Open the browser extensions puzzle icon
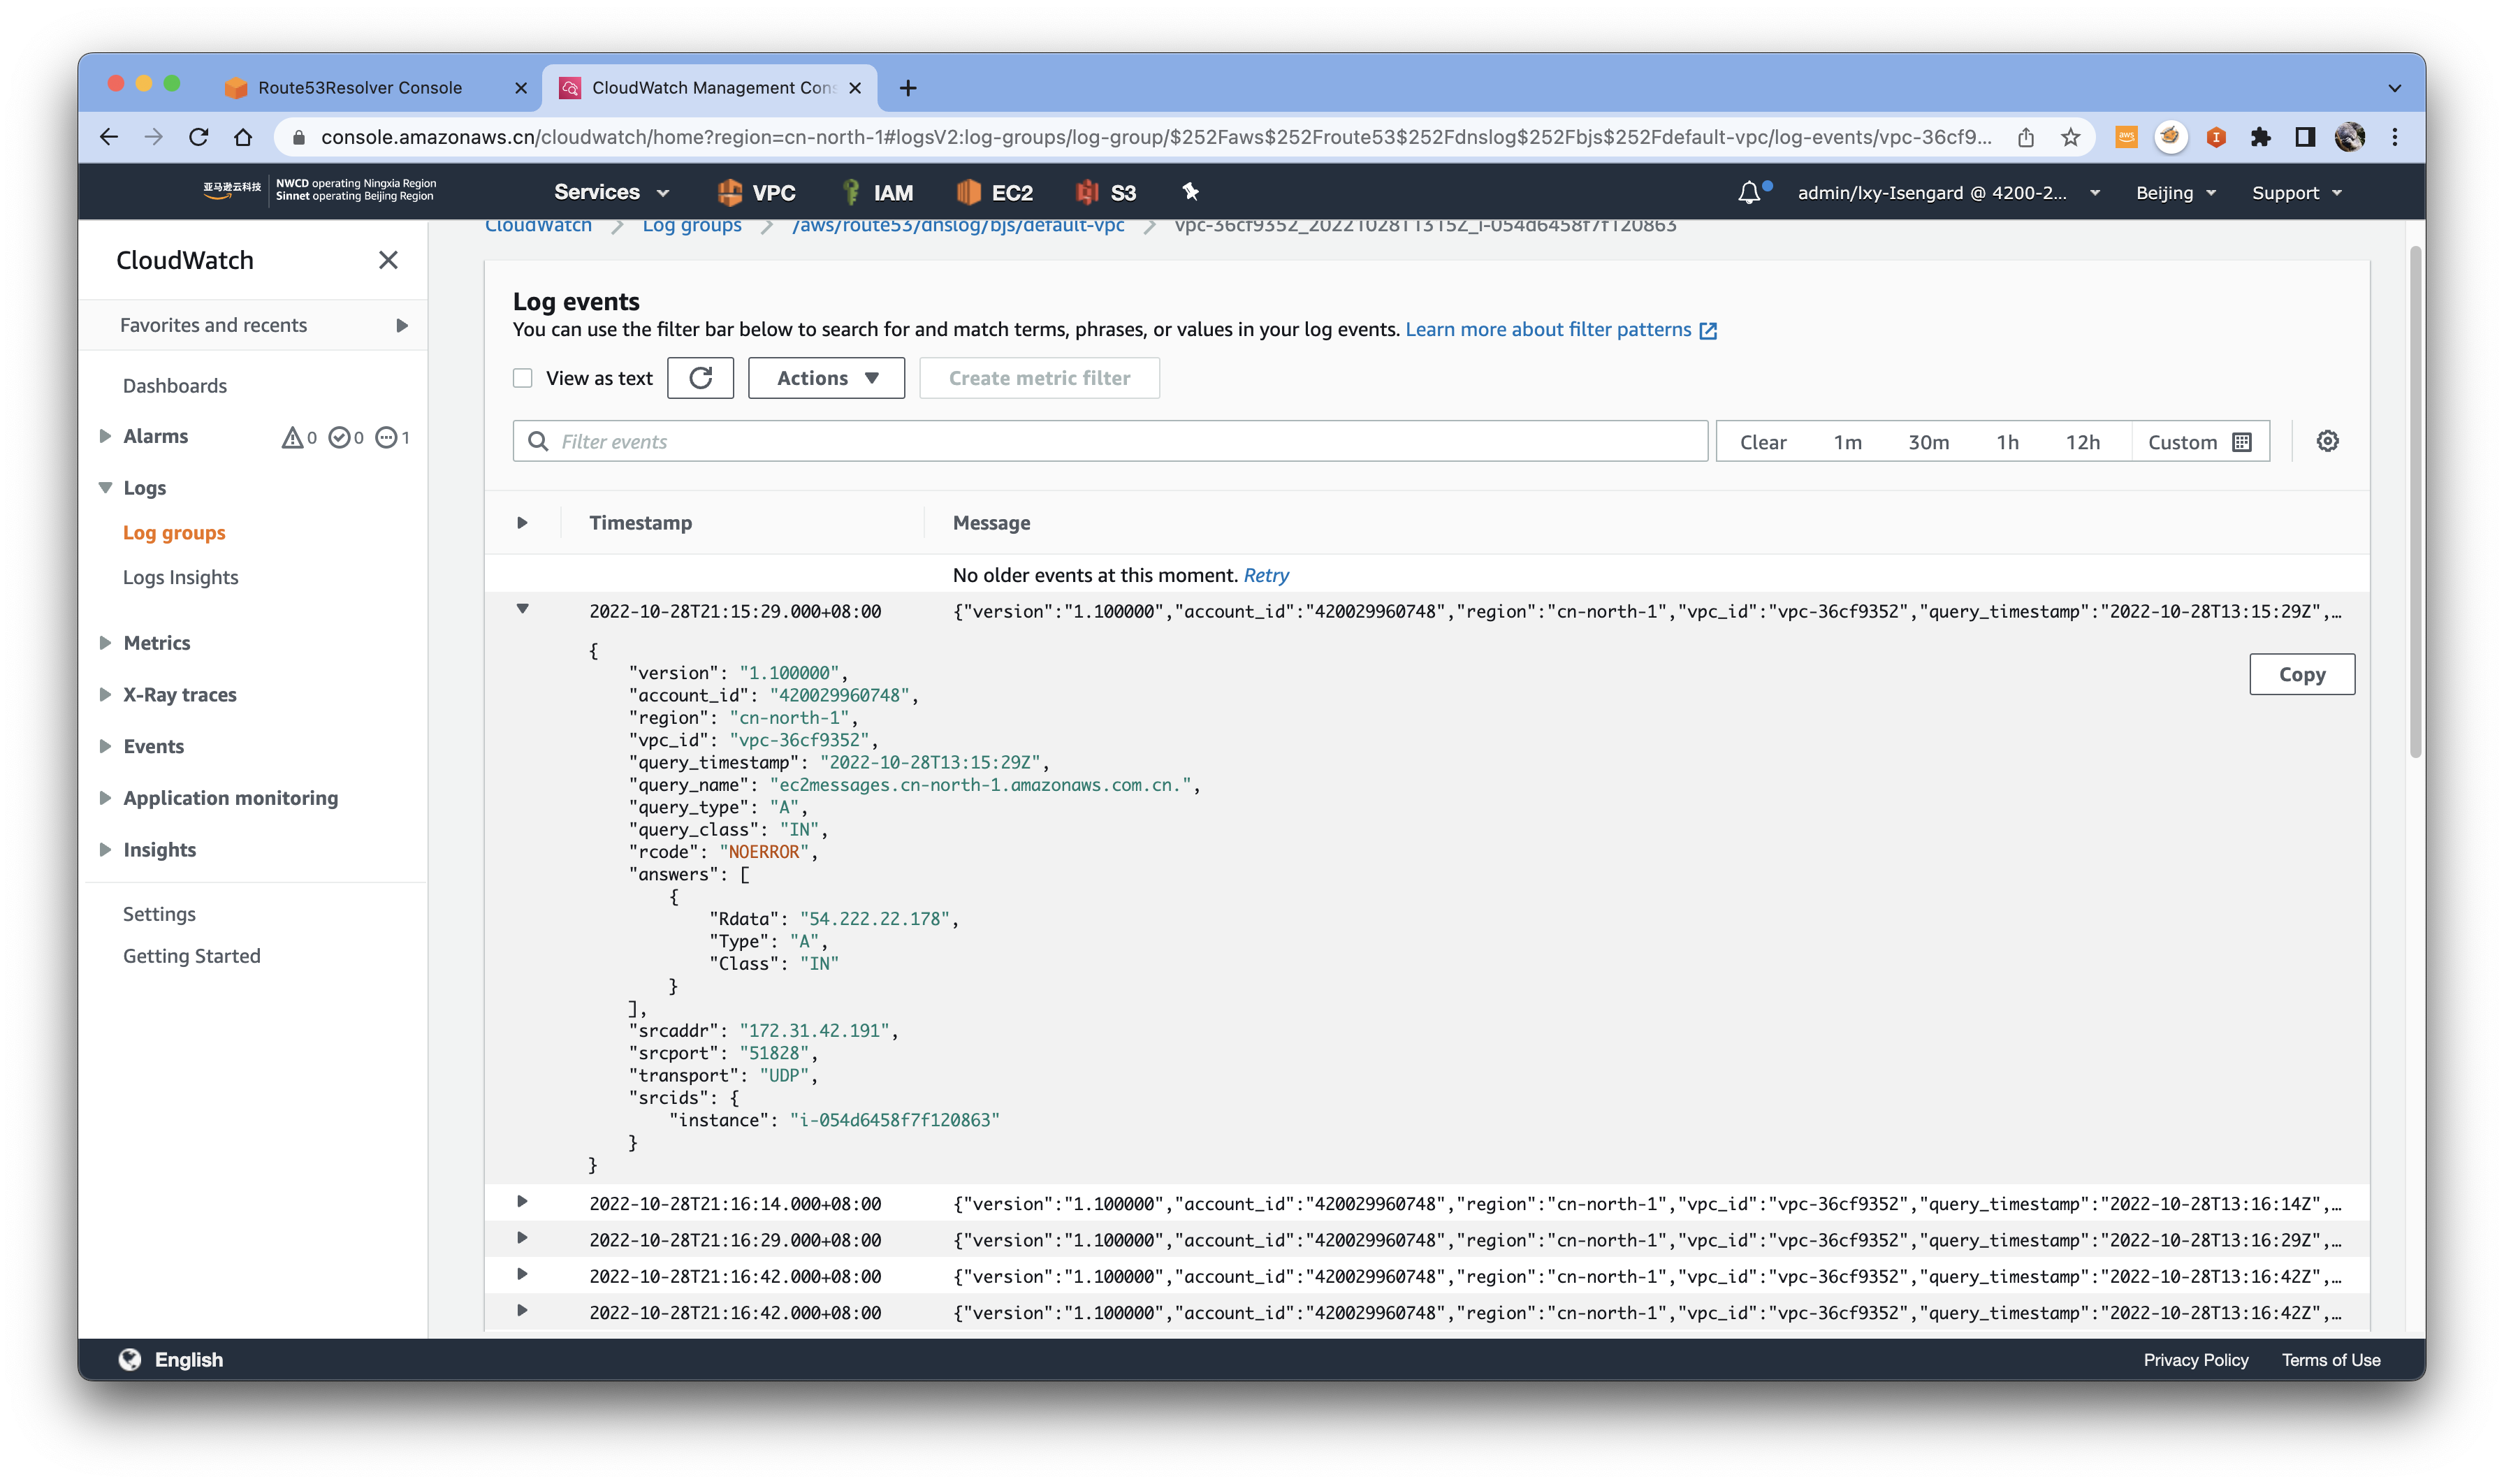The image size is (2504, 1484). 2260,137
